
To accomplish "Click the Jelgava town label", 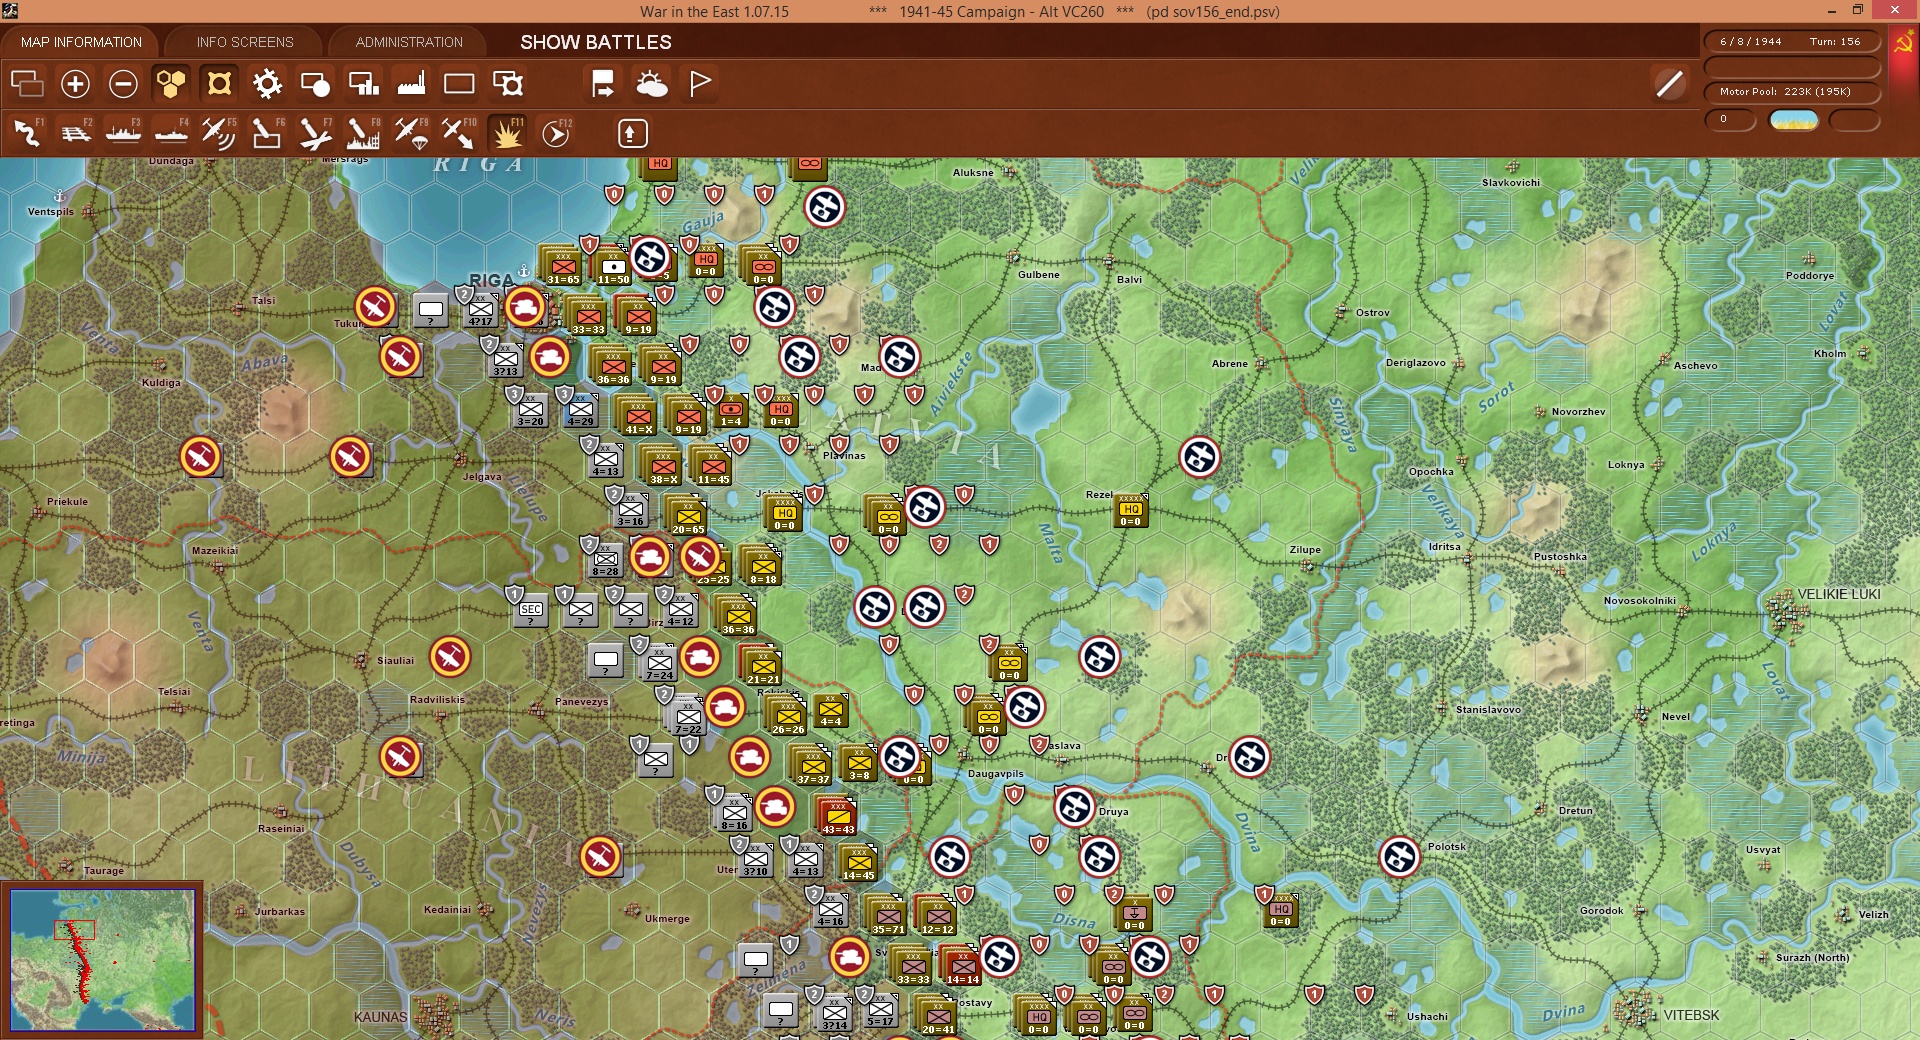I will click(482, 477).
